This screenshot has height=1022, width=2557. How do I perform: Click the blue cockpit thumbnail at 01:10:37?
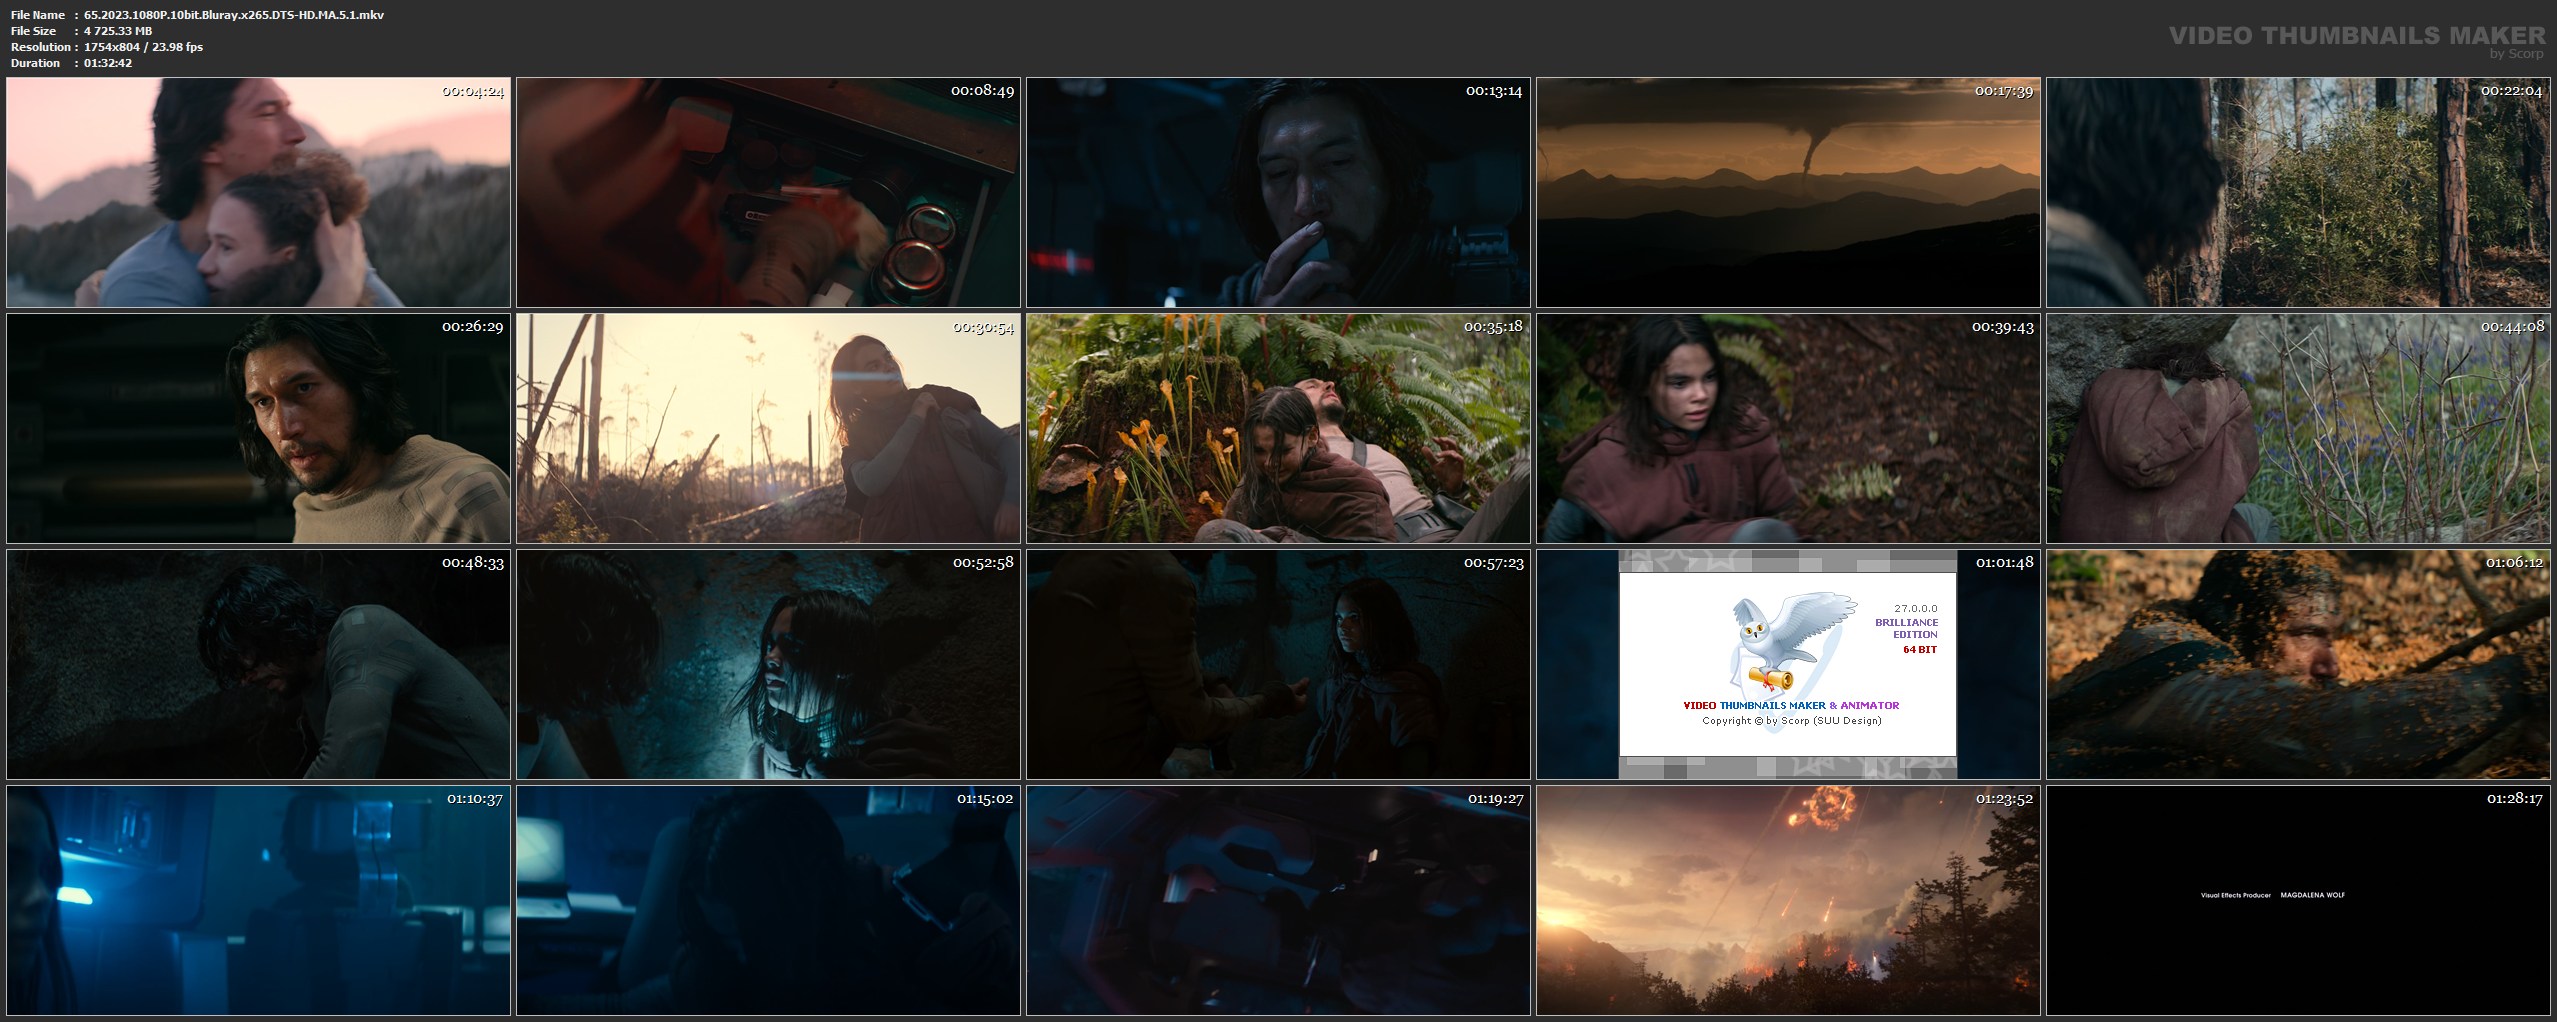click(x=258, y=900)
